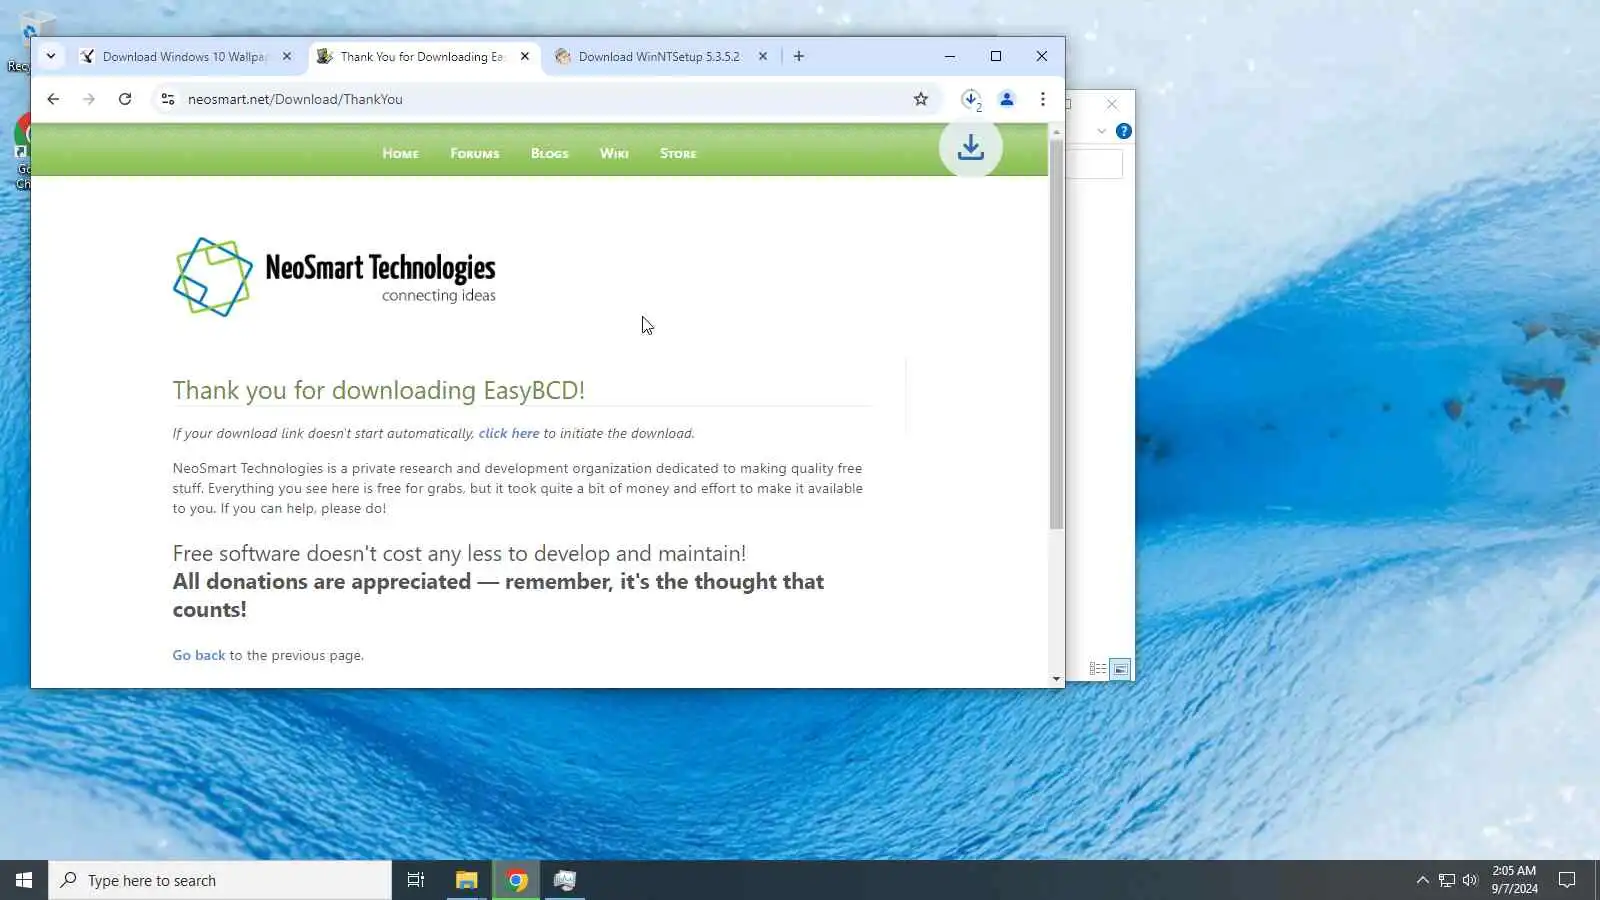Open the Chrome three-dot menu
The height and width of the screenshot is (900, 1600).
coord(1042,99)
